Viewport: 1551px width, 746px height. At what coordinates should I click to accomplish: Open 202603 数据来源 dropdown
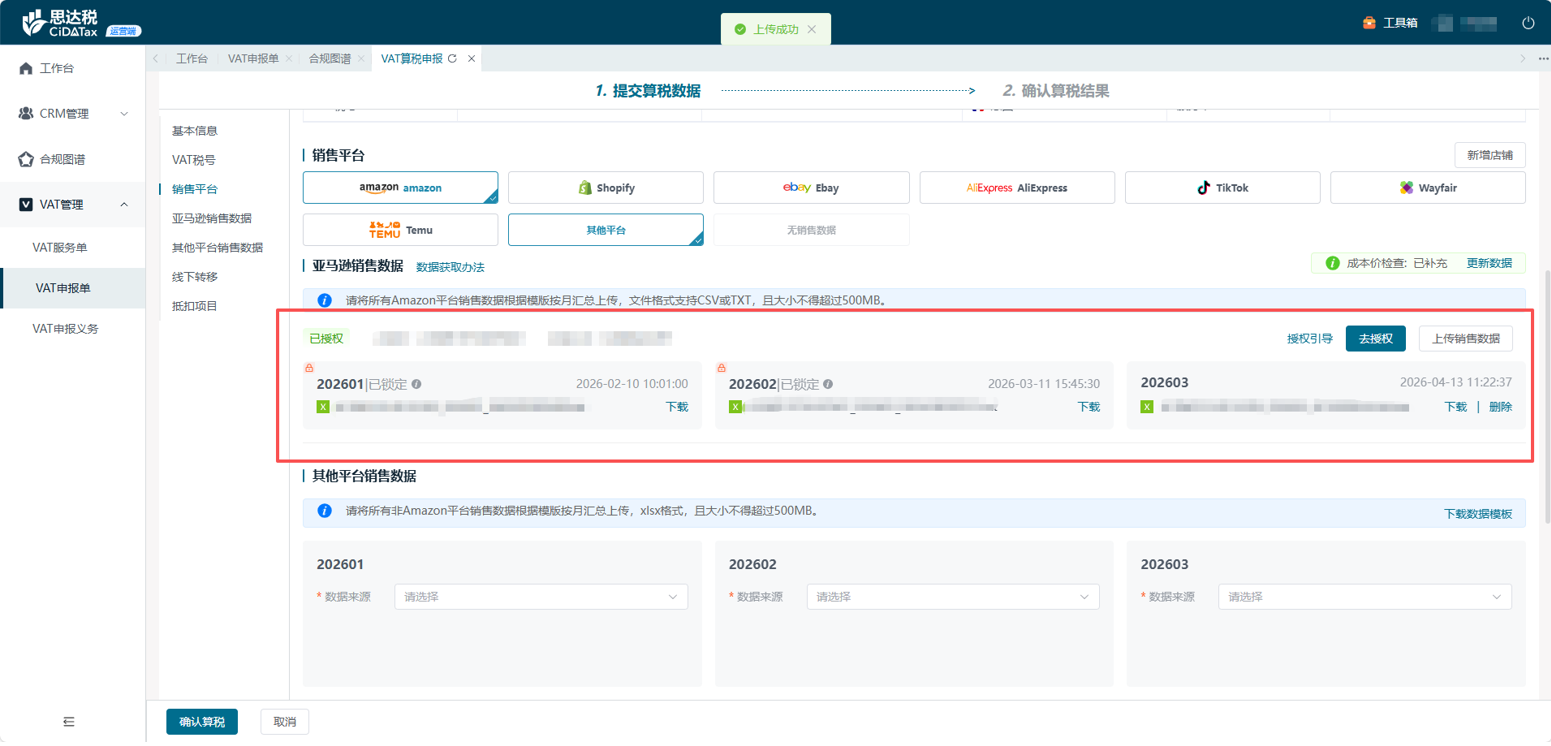click(x=1364, y=597)
